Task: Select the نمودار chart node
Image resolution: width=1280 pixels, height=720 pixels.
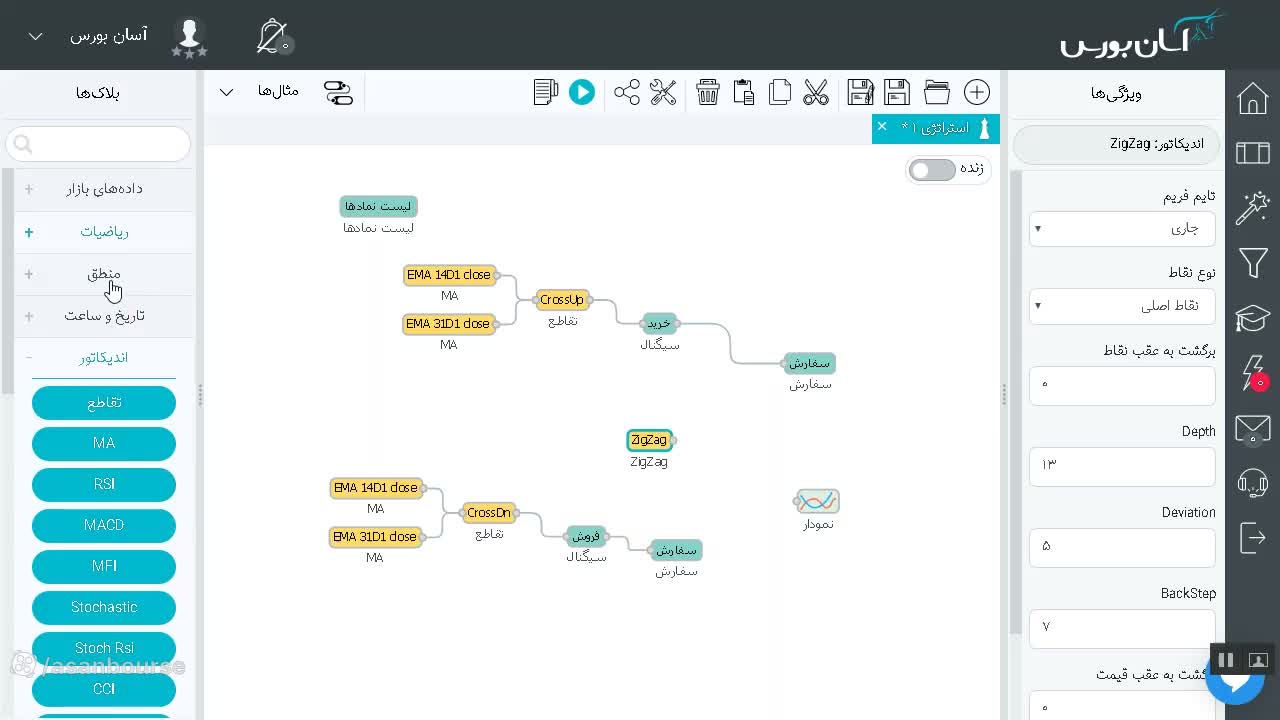Action: point(817,501)
